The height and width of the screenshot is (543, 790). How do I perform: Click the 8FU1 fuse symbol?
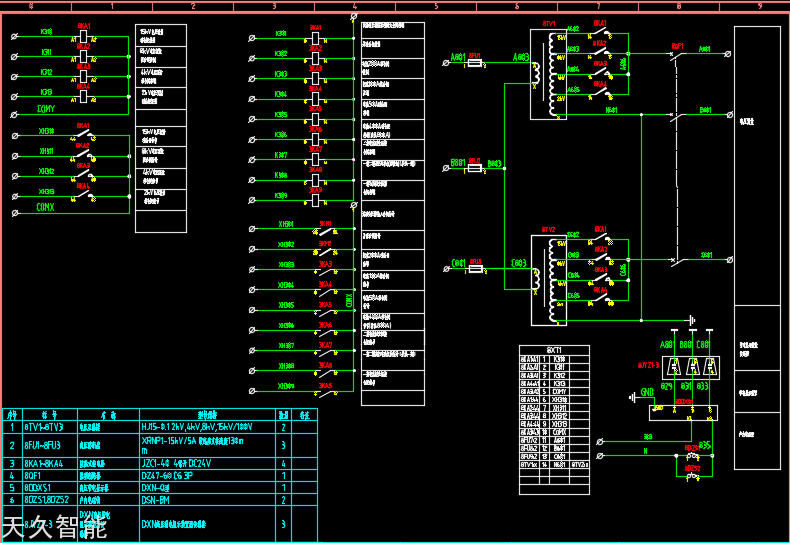click(475, 62)
